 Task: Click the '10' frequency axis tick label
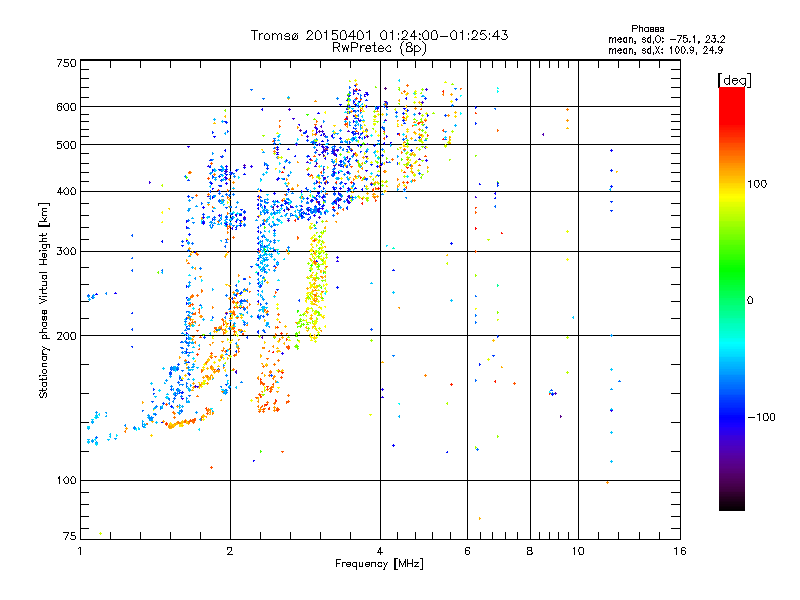point(578,551)
